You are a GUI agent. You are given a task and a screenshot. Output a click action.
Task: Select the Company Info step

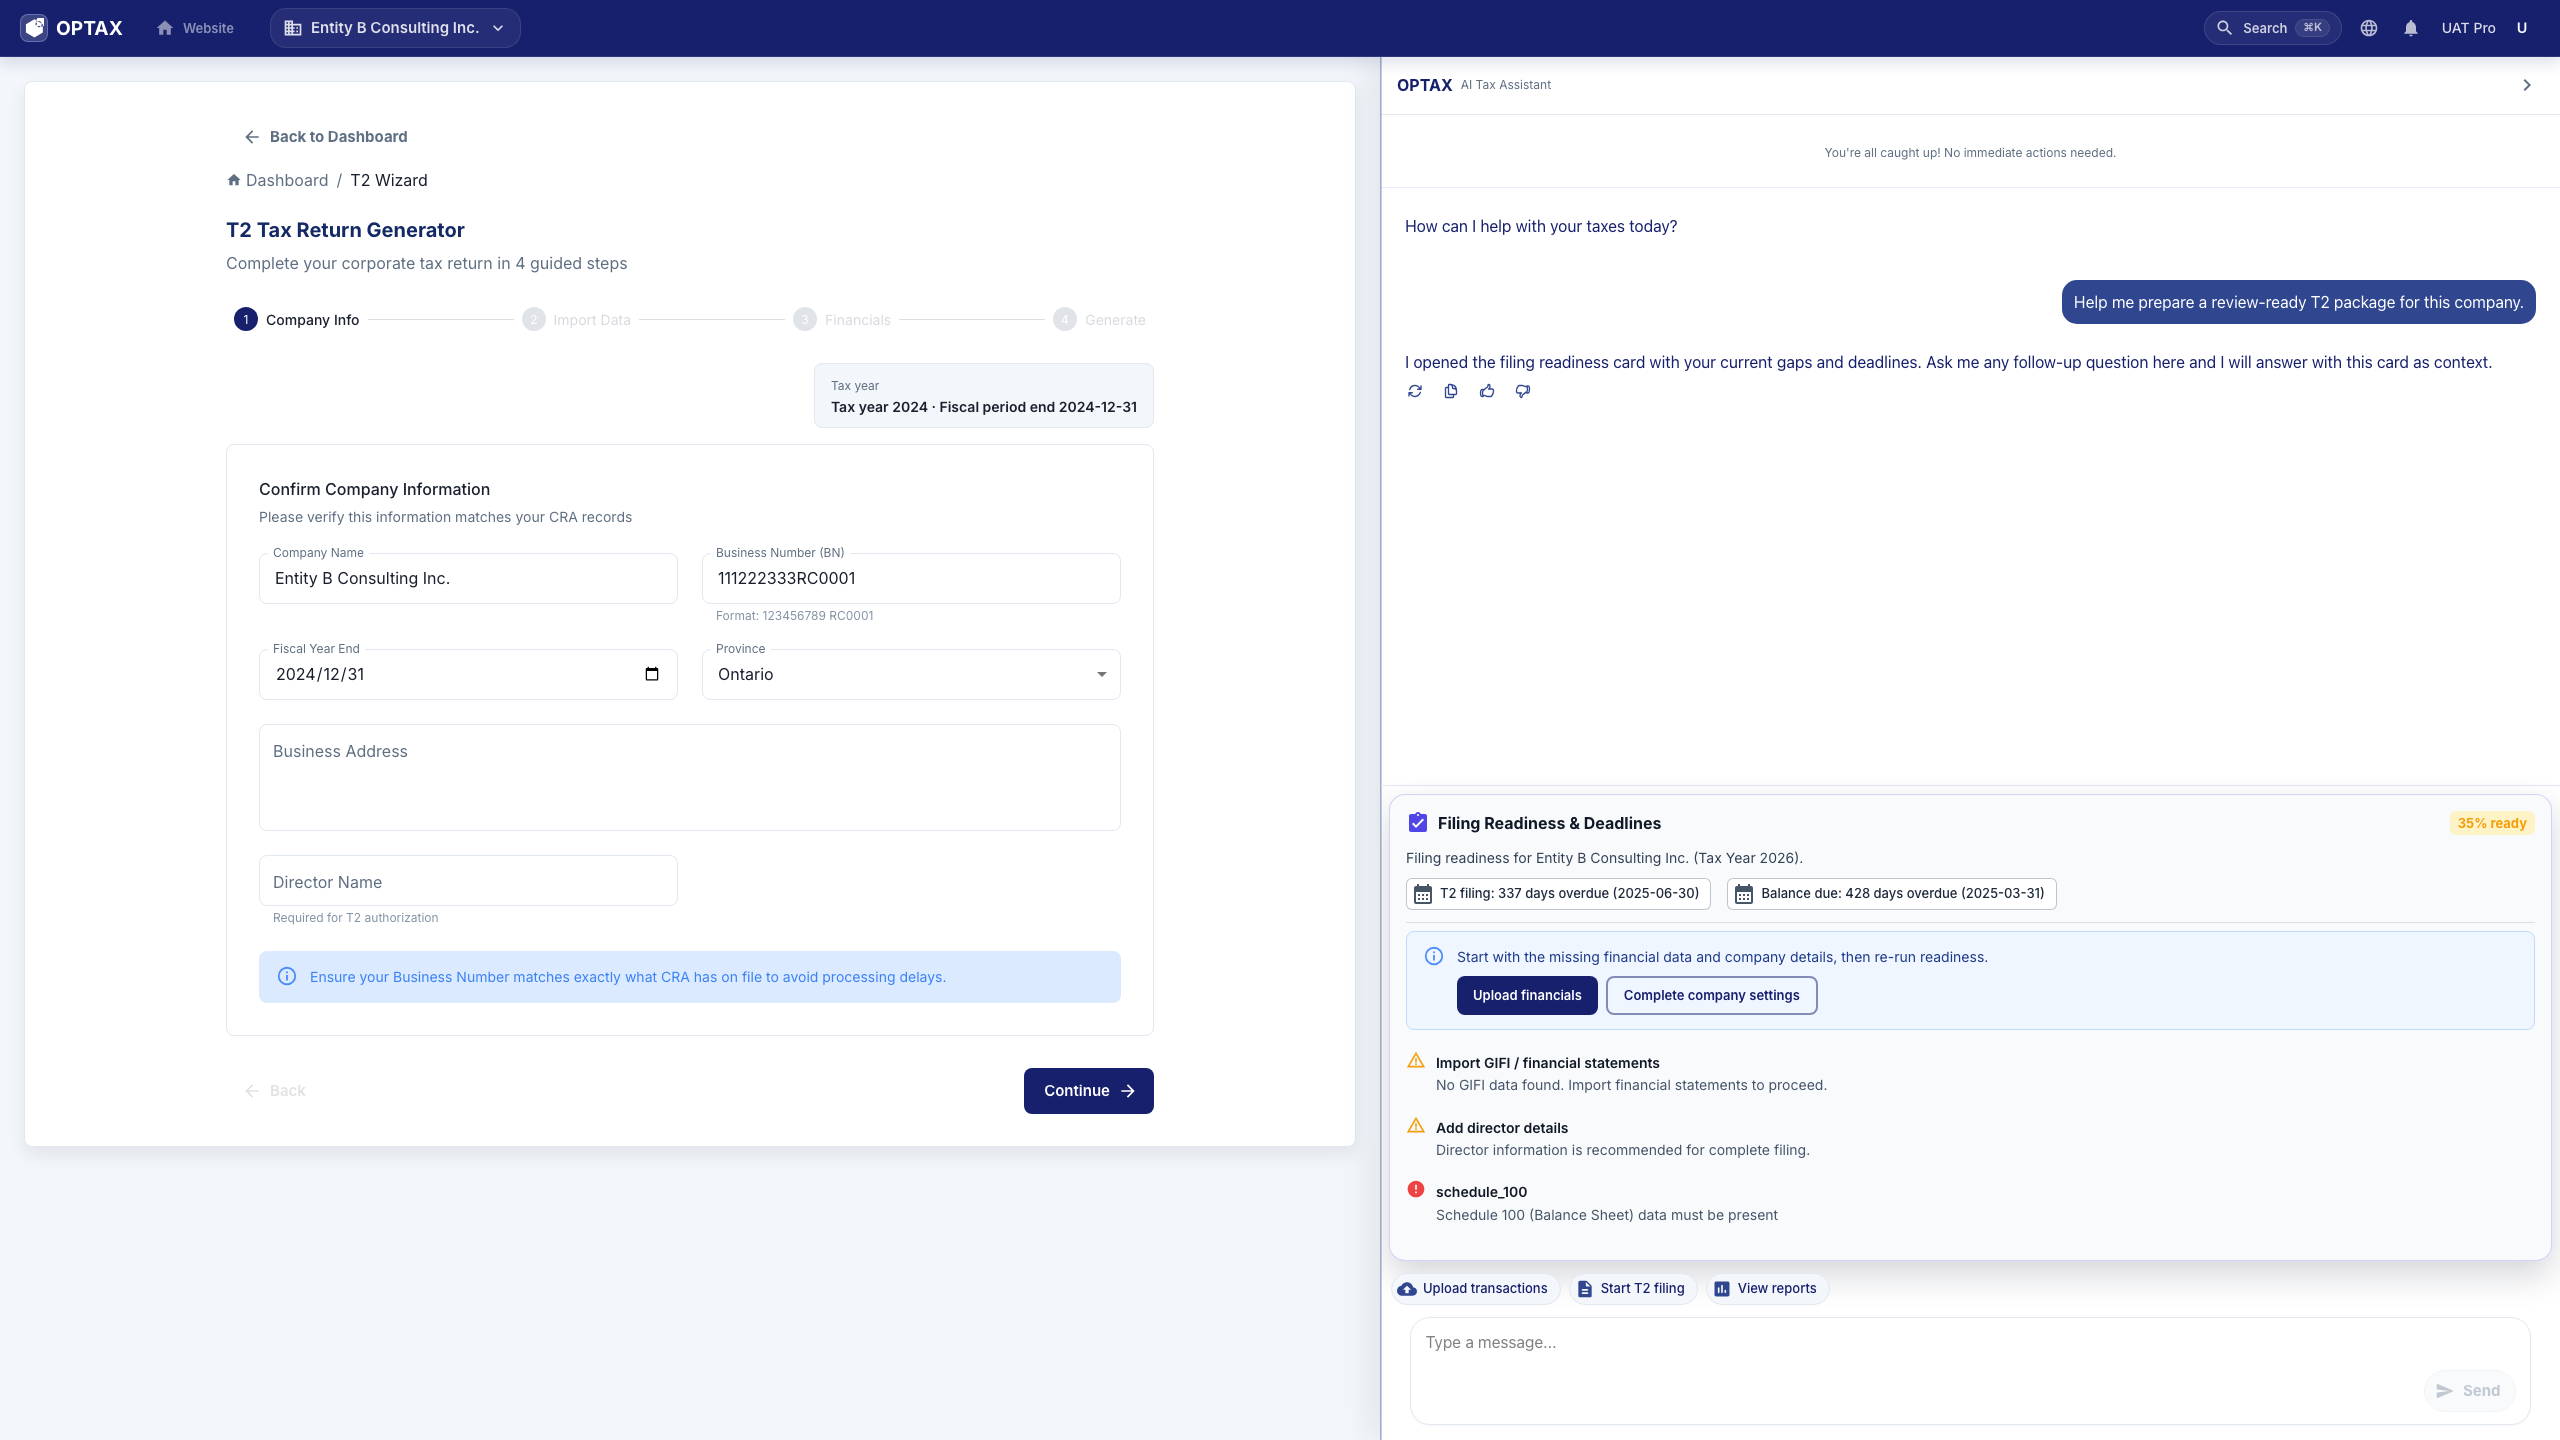pyautogui.click(x=297, y=320)
